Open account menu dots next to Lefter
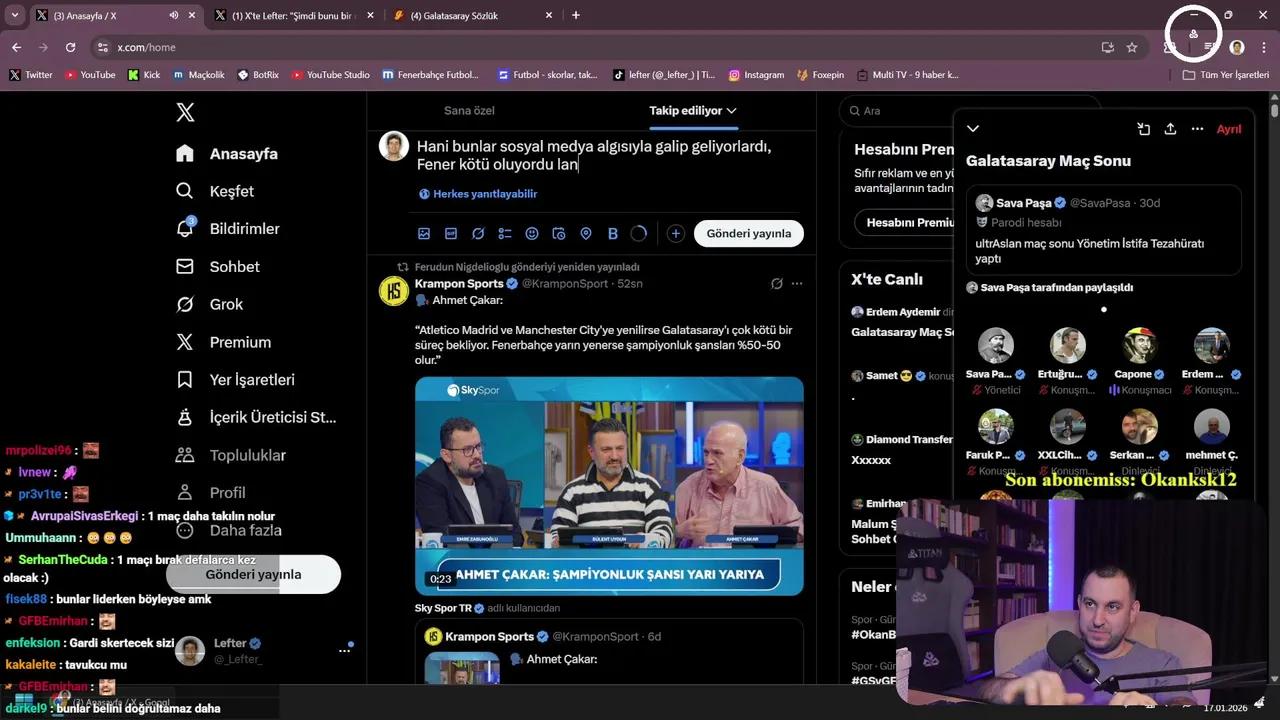Screen dimensions: 1280x720 coord(344,650)
